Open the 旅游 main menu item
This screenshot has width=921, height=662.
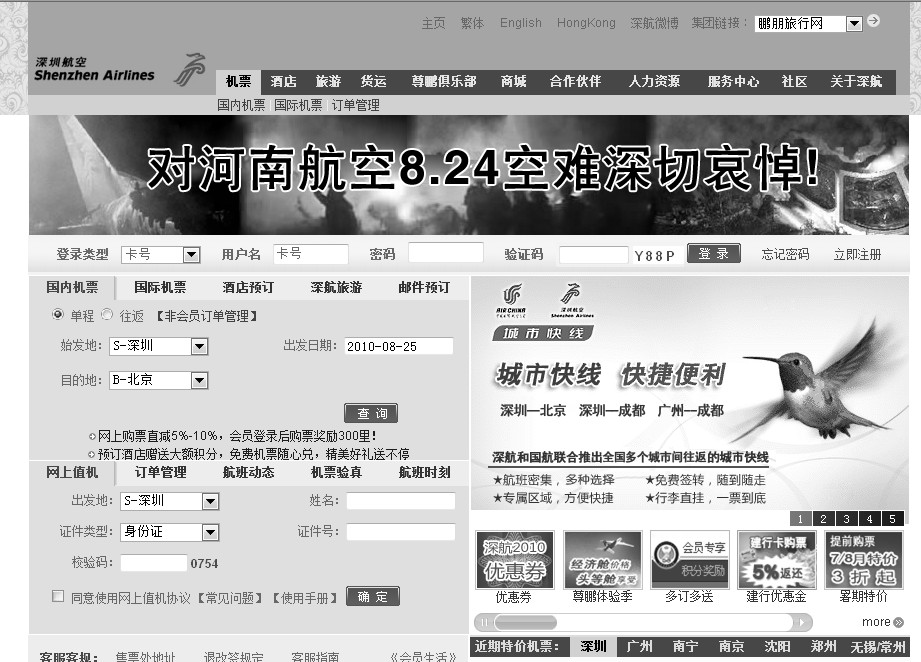click(x=328, y=82)
